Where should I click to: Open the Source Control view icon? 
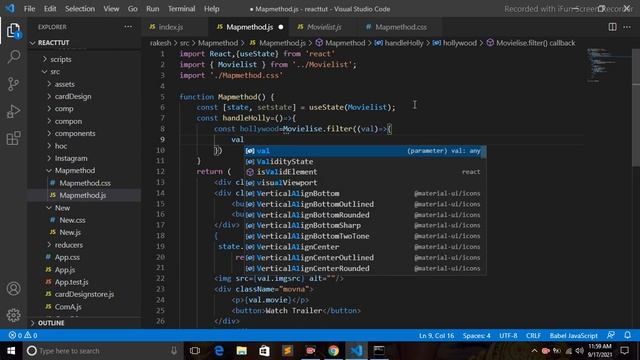click(13, 84)
